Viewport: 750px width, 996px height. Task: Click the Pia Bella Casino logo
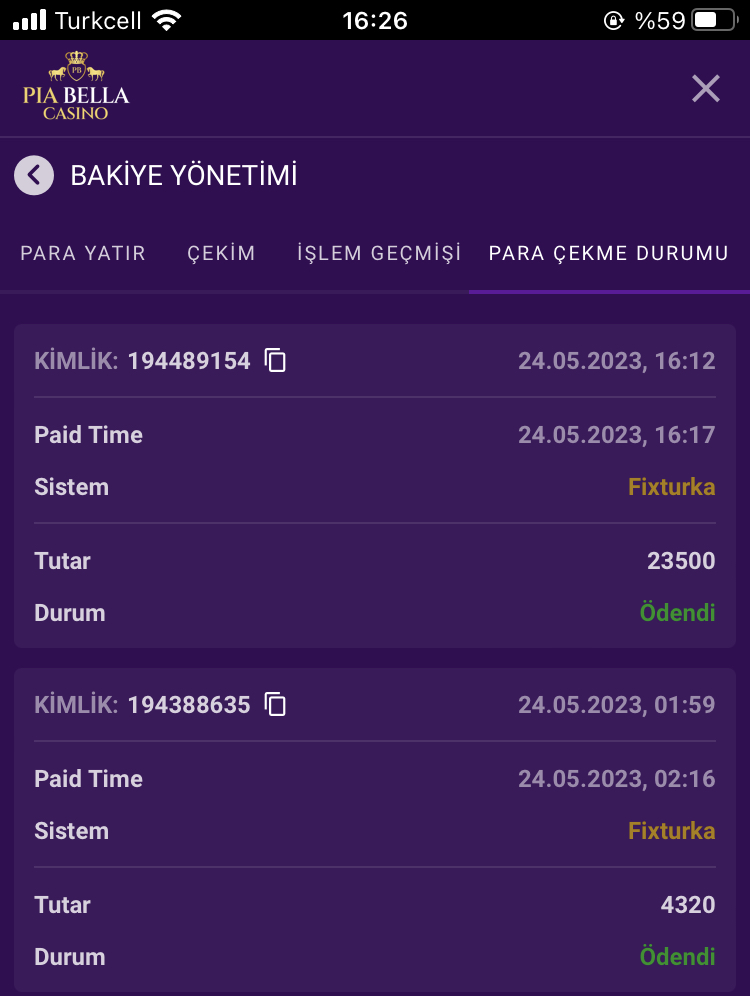tap(76, 87)
